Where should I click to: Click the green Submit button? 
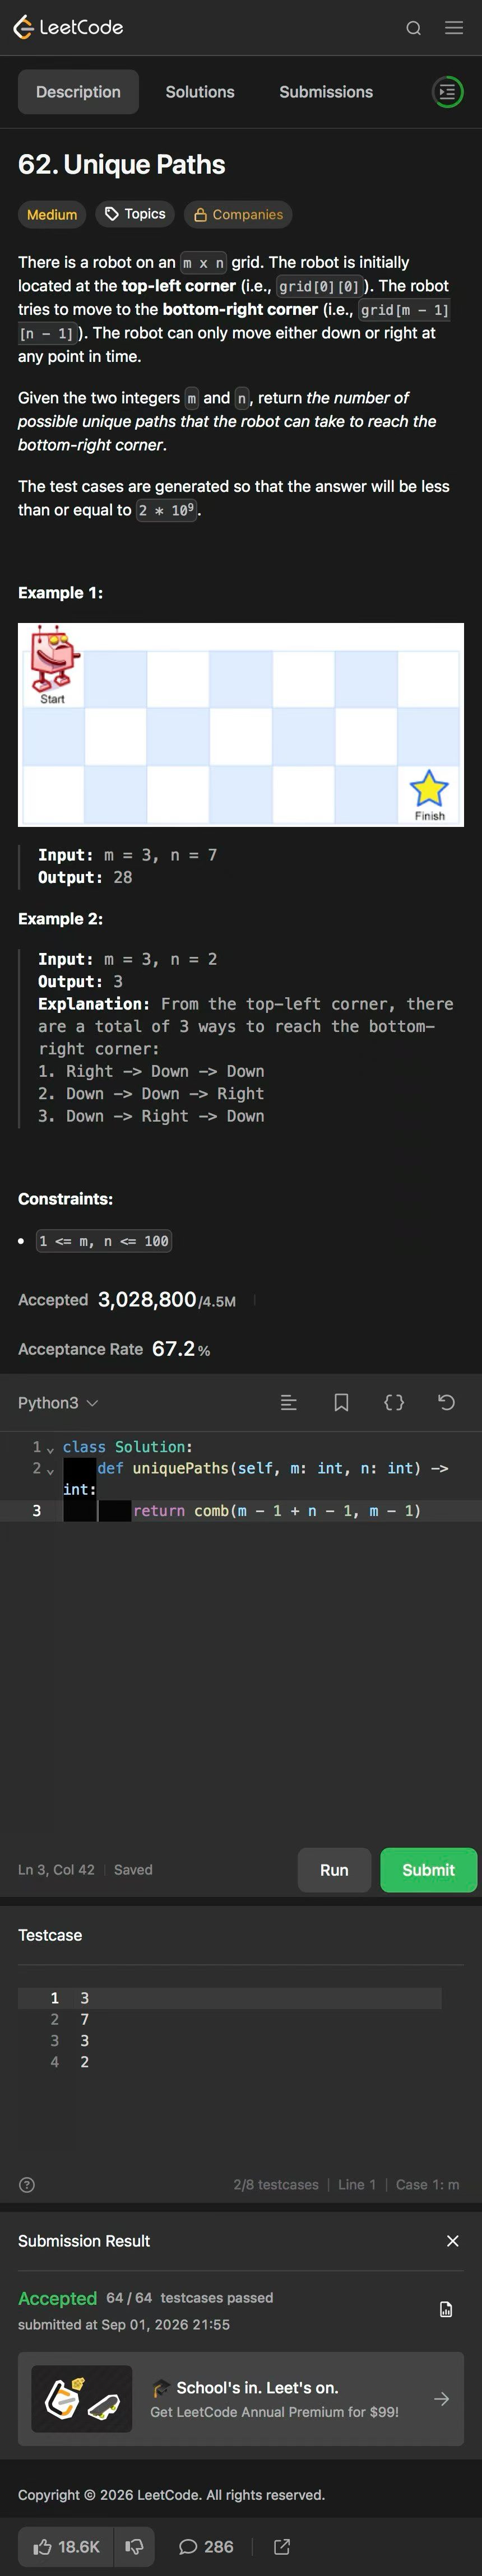point(428,1870)
